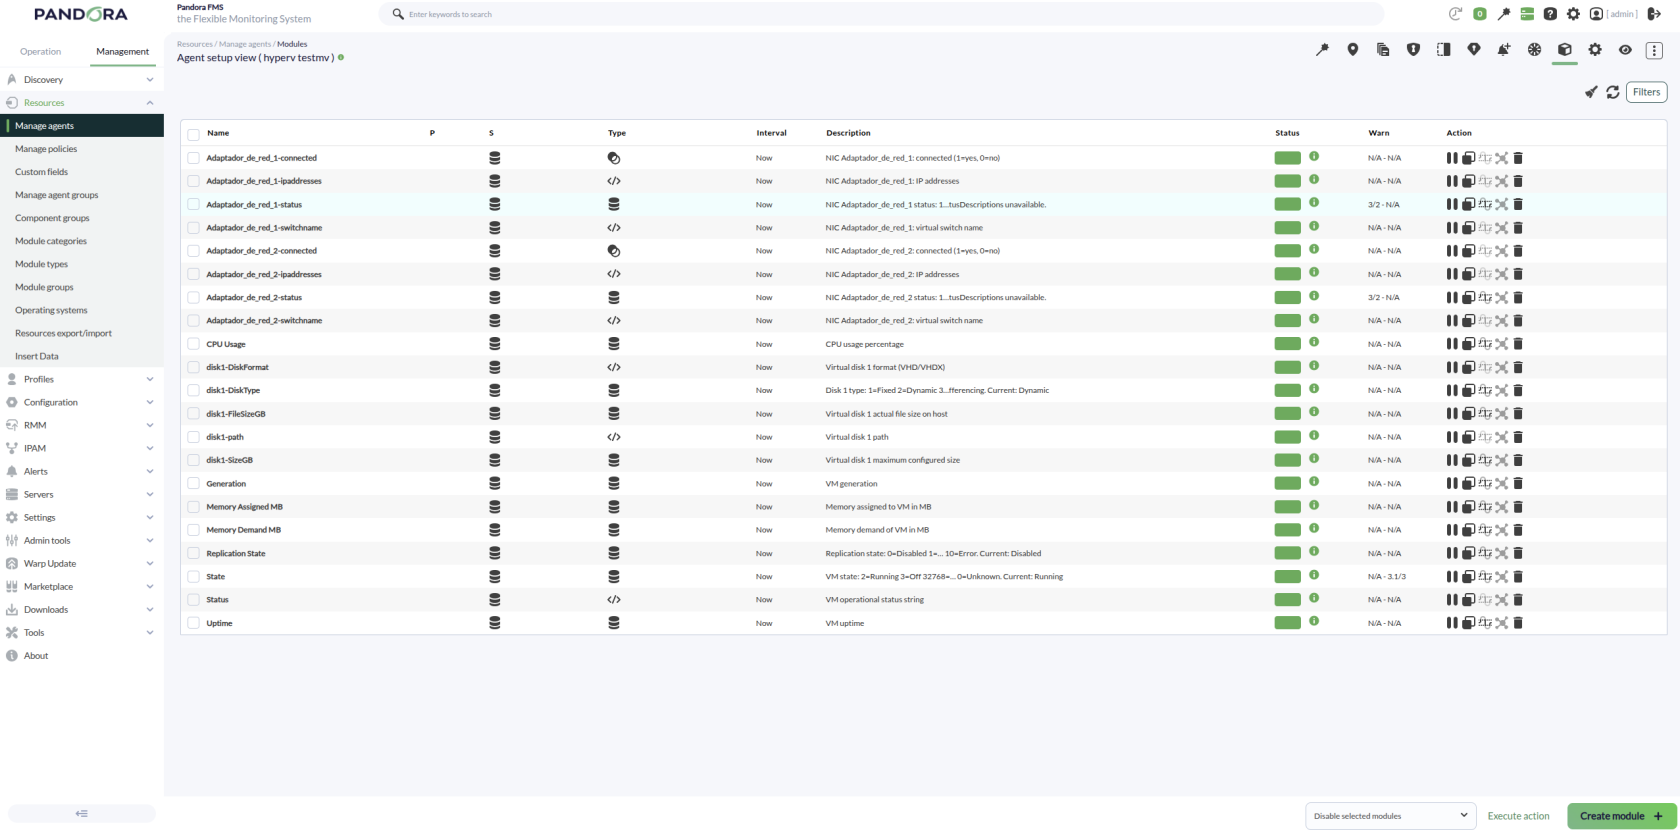Expand the Profiles sidebar section
The image size is (1680, 830).
click(81, 379)
